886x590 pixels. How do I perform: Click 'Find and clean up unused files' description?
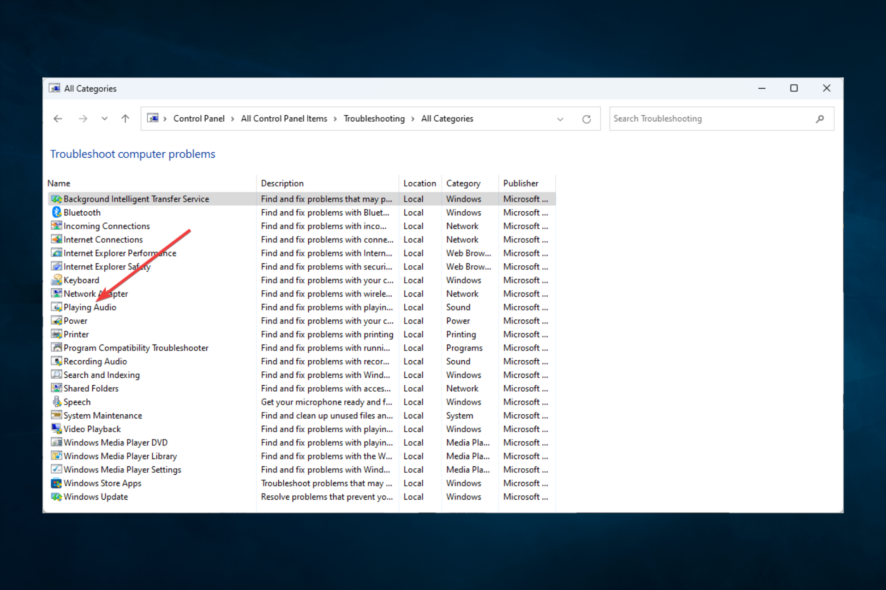coord(327,415)
